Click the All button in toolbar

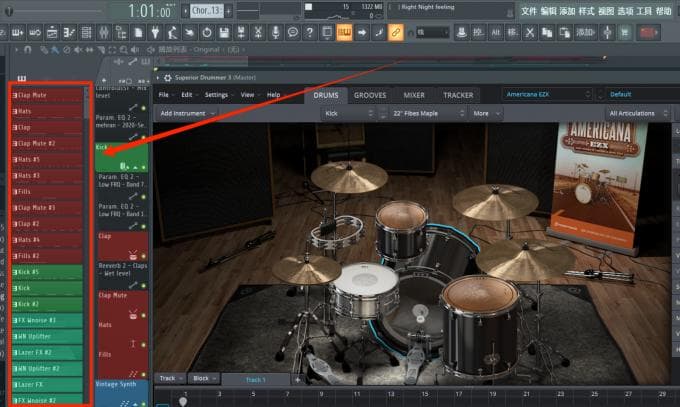[x=496, y=33]
